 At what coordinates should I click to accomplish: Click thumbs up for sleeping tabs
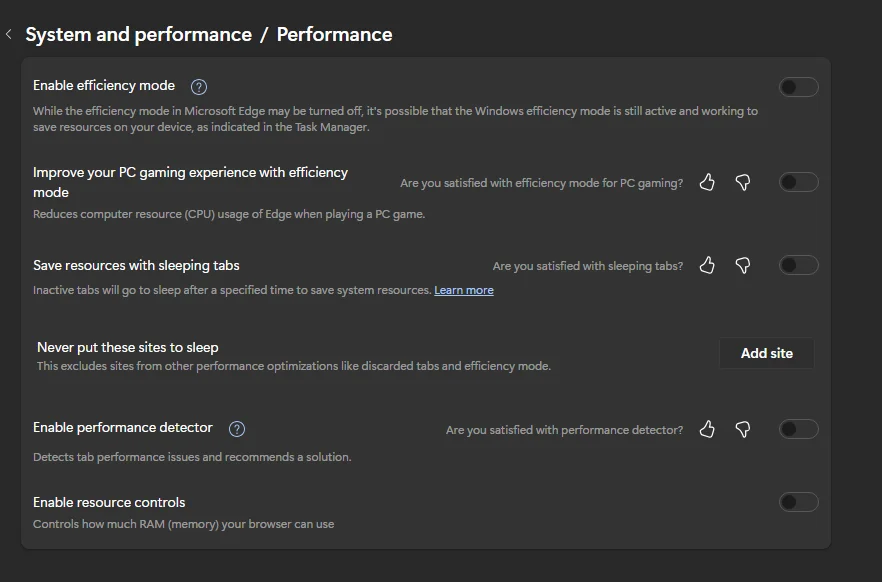point(707,265)
